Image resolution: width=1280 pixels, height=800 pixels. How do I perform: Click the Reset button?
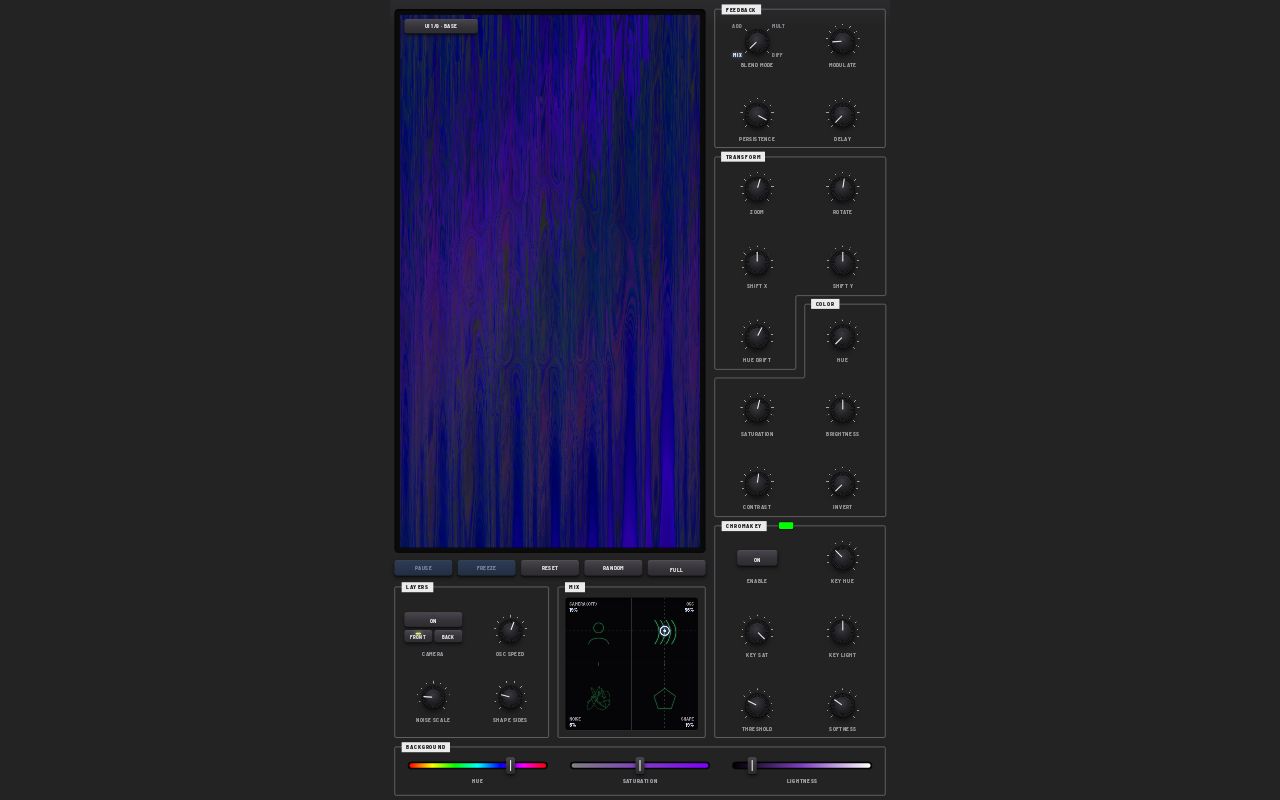click(x=550, y=568)
